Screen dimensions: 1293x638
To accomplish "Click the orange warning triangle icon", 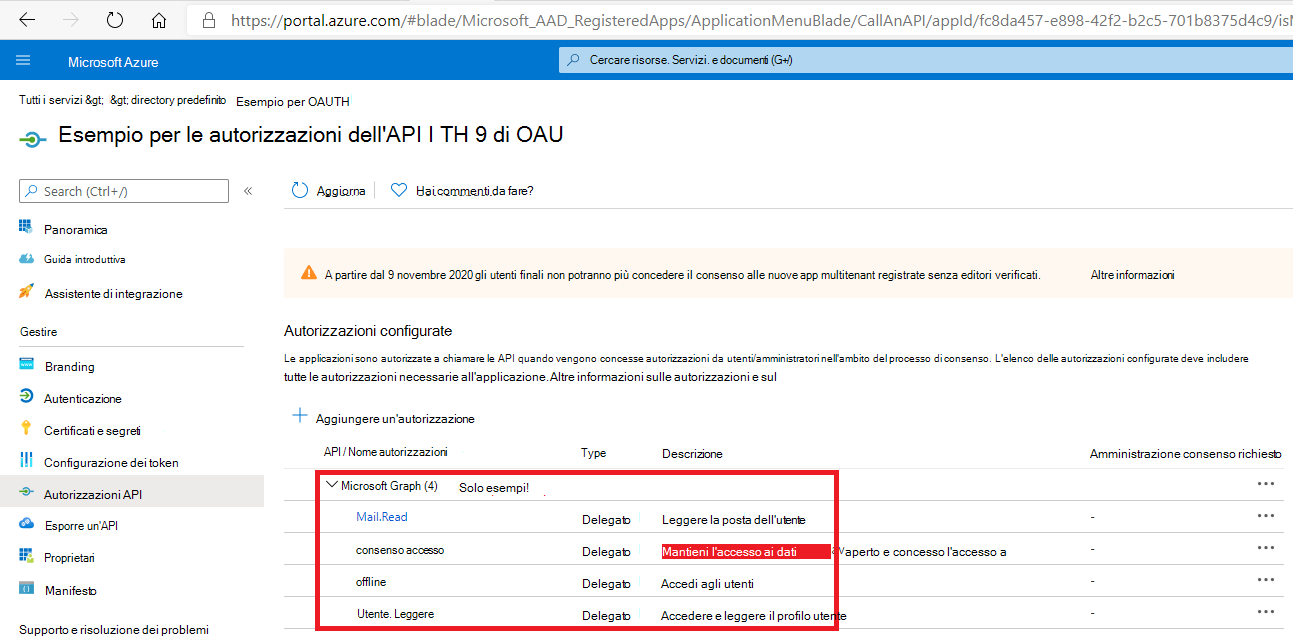I will coord(308,273).
